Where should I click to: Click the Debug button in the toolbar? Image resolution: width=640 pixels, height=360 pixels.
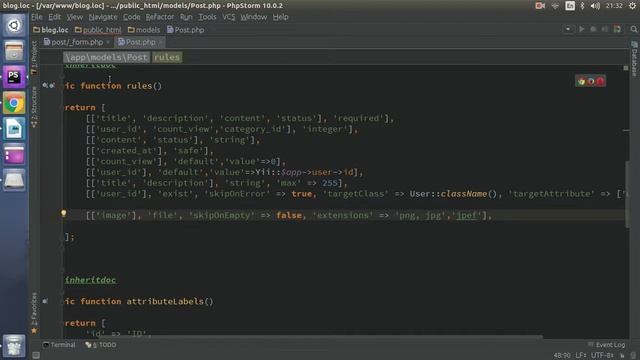tap(593, 29)
